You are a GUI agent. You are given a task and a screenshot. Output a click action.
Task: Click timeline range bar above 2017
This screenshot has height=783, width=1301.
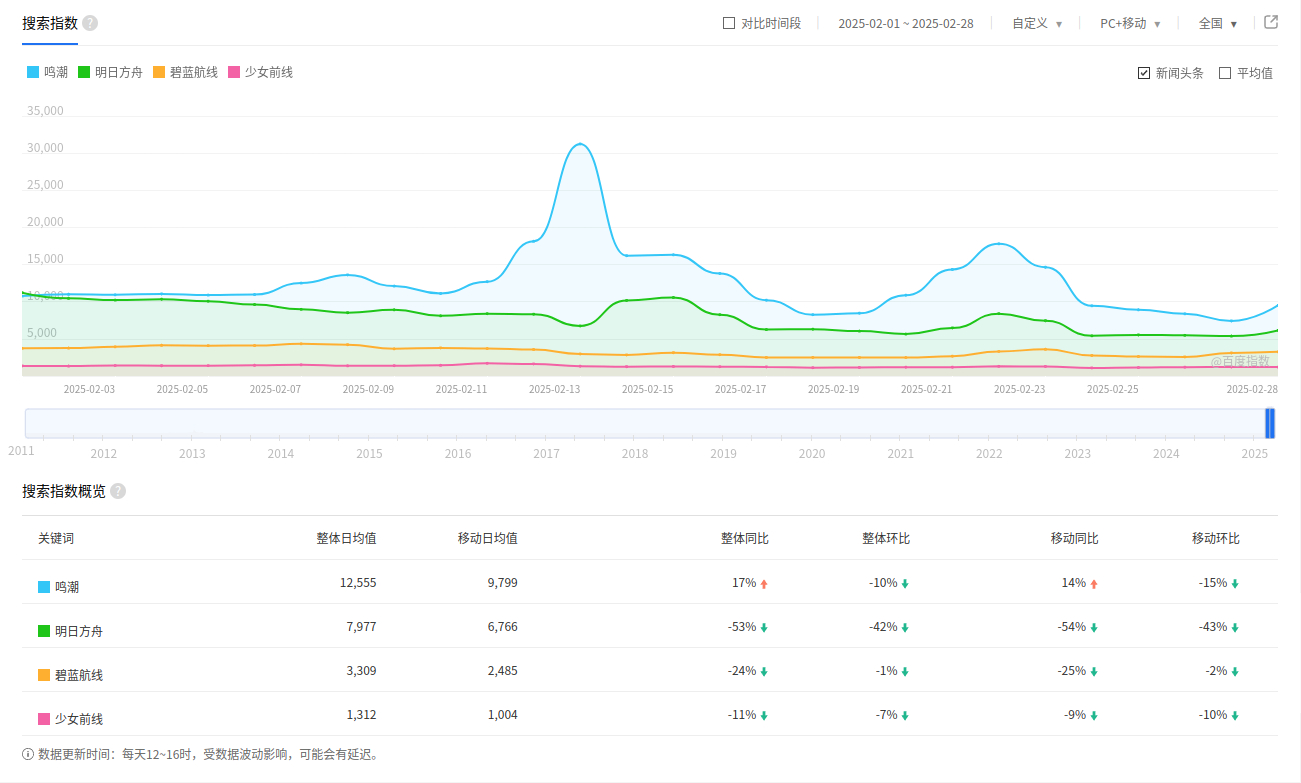(x=547, y=423)
